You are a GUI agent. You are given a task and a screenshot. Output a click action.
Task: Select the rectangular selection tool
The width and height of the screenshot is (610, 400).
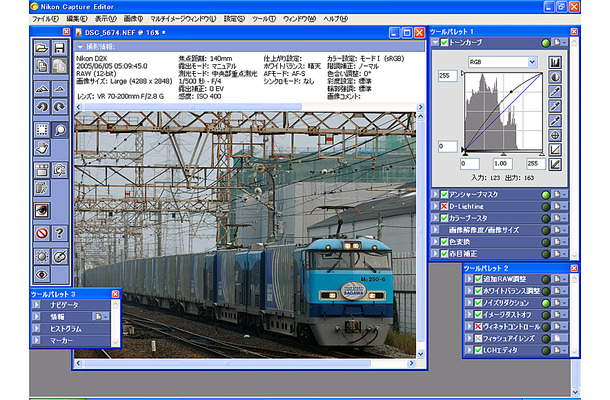point(42,130)
